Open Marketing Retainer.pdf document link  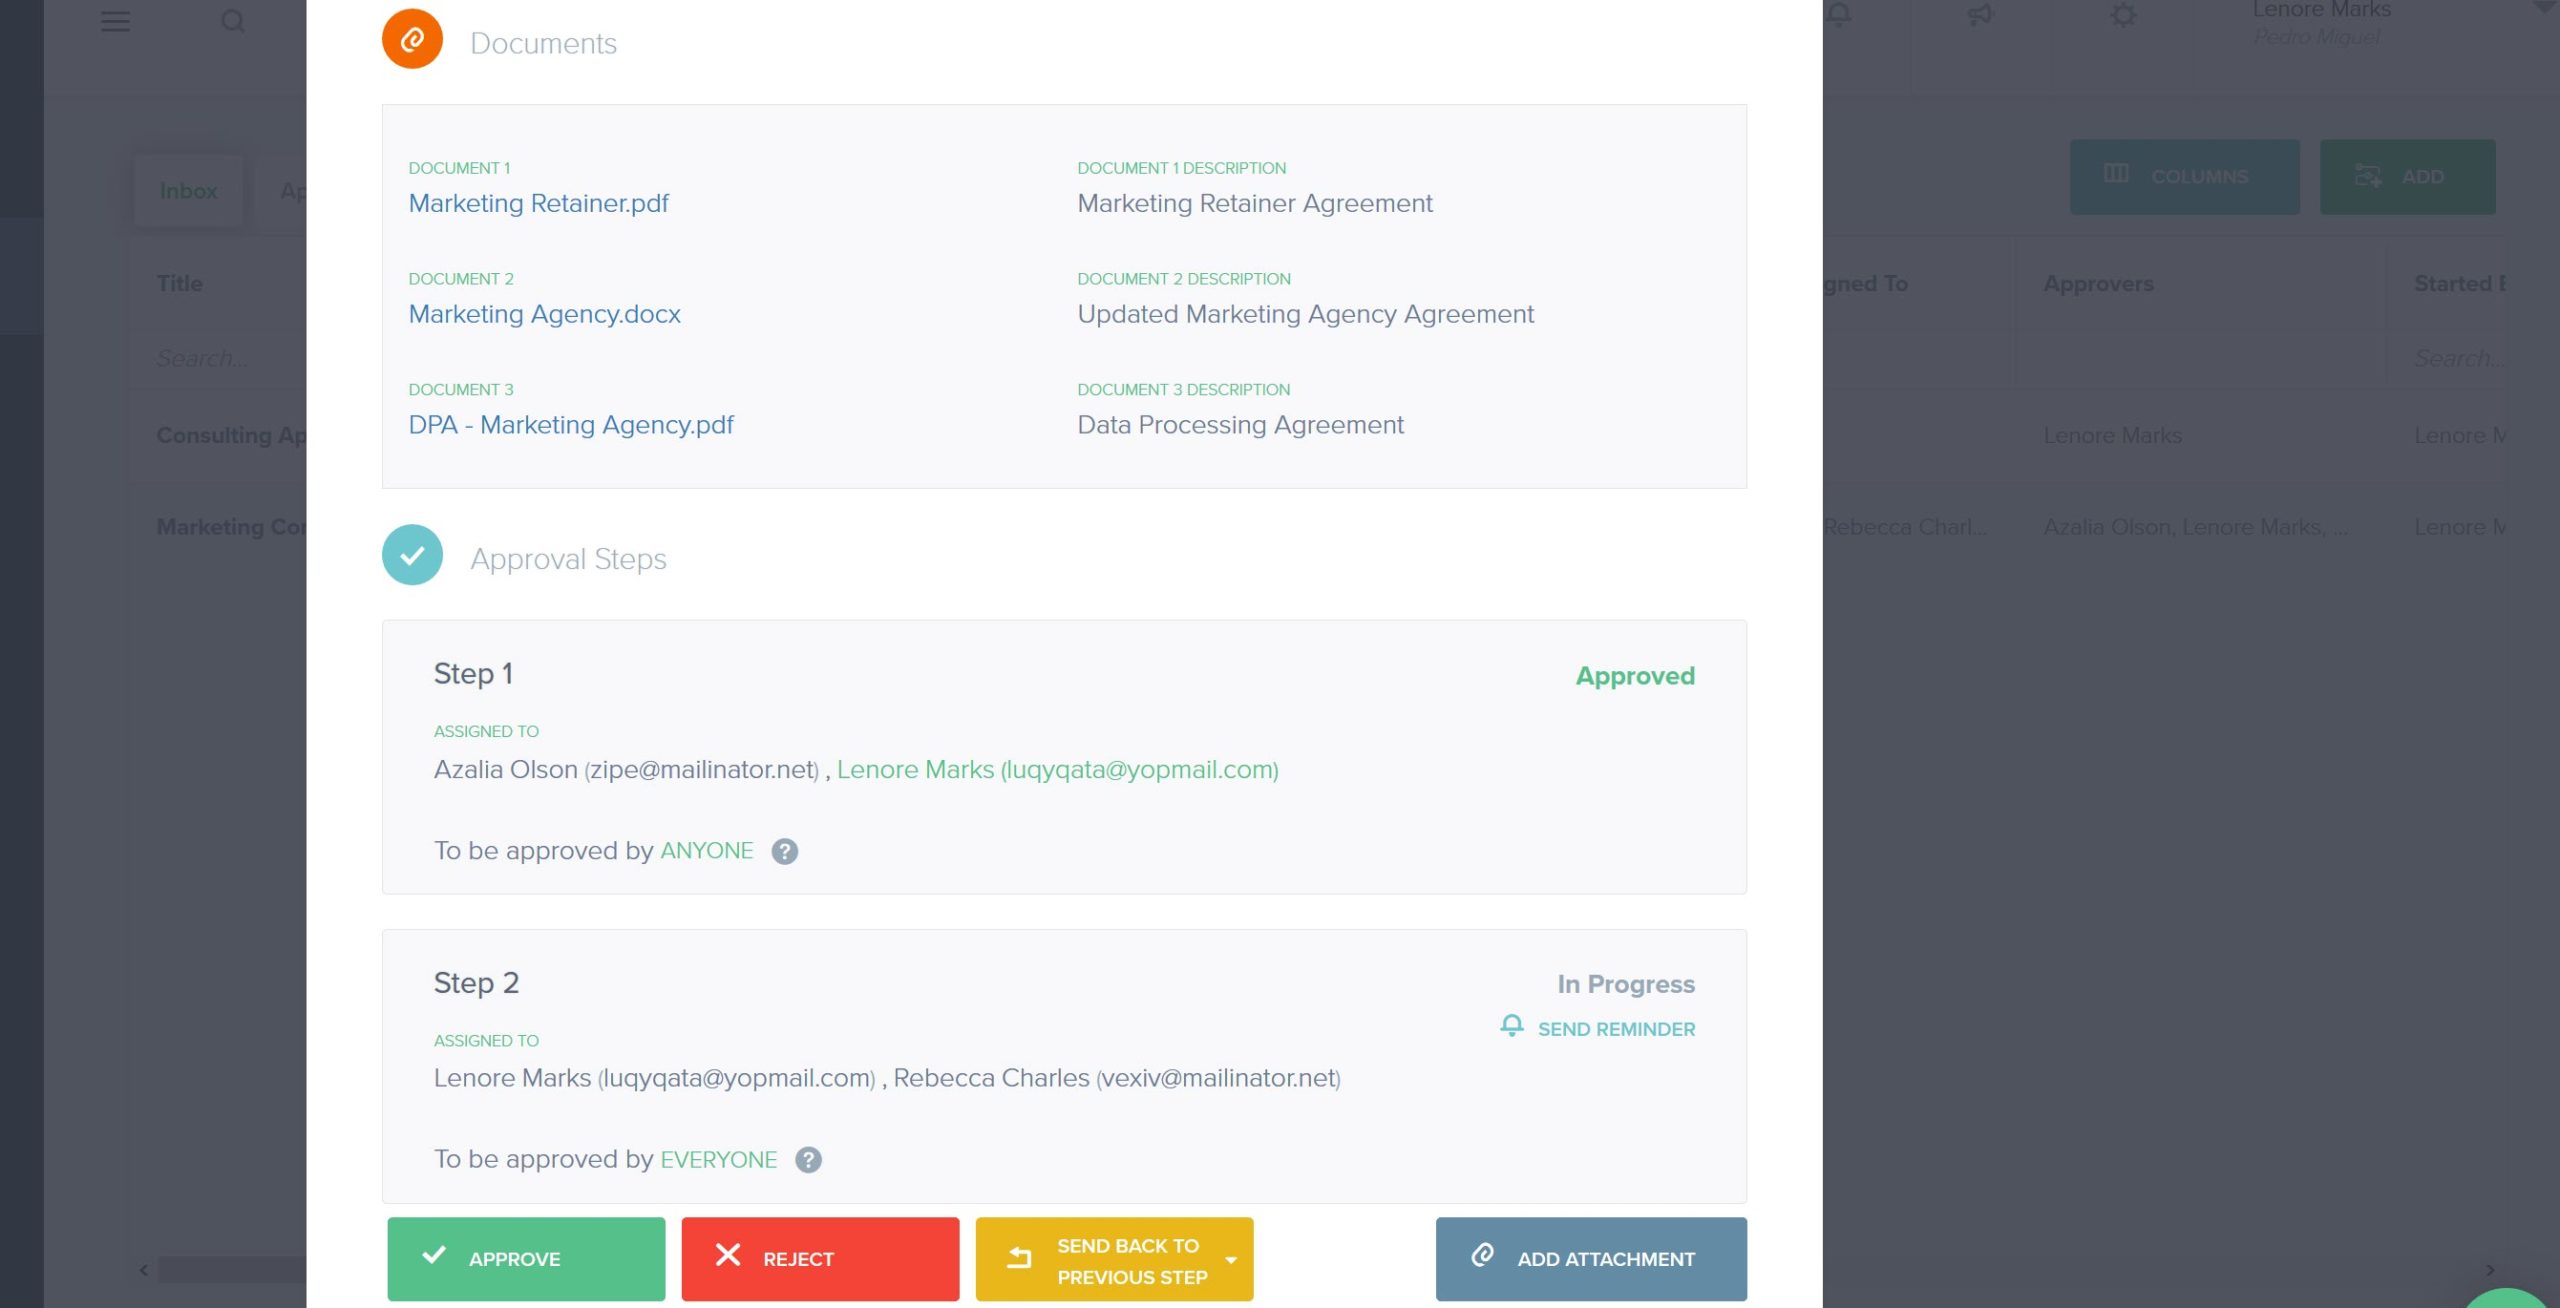pos(538,203)
